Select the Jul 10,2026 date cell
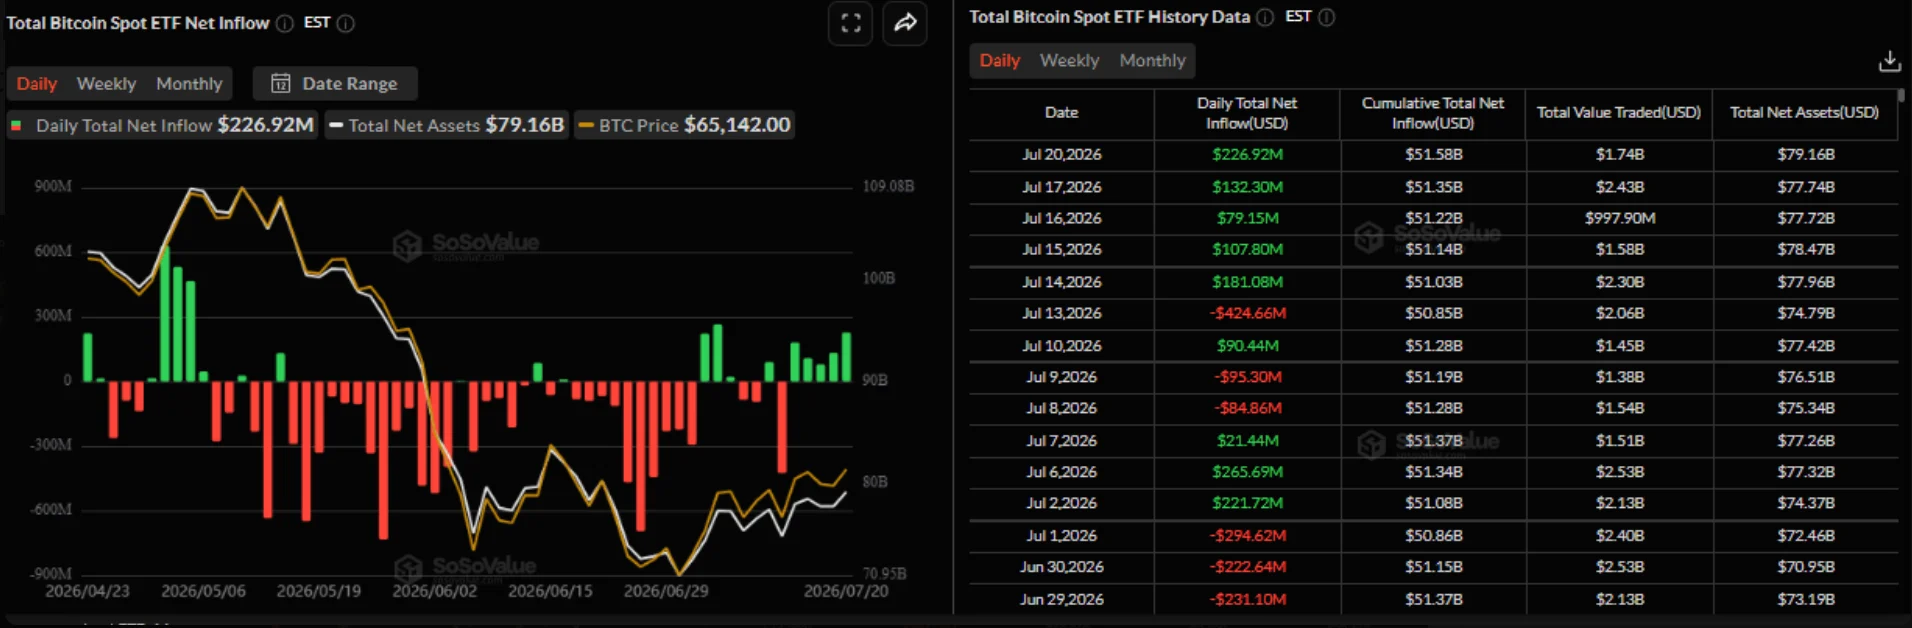This screenshot has width=1912, height=628. 1062,345
